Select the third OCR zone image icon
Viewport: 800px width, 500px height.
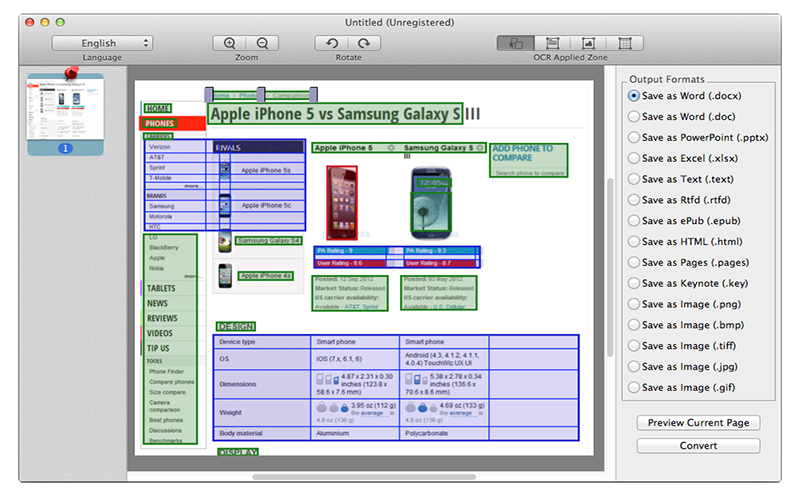coord(588,43)
